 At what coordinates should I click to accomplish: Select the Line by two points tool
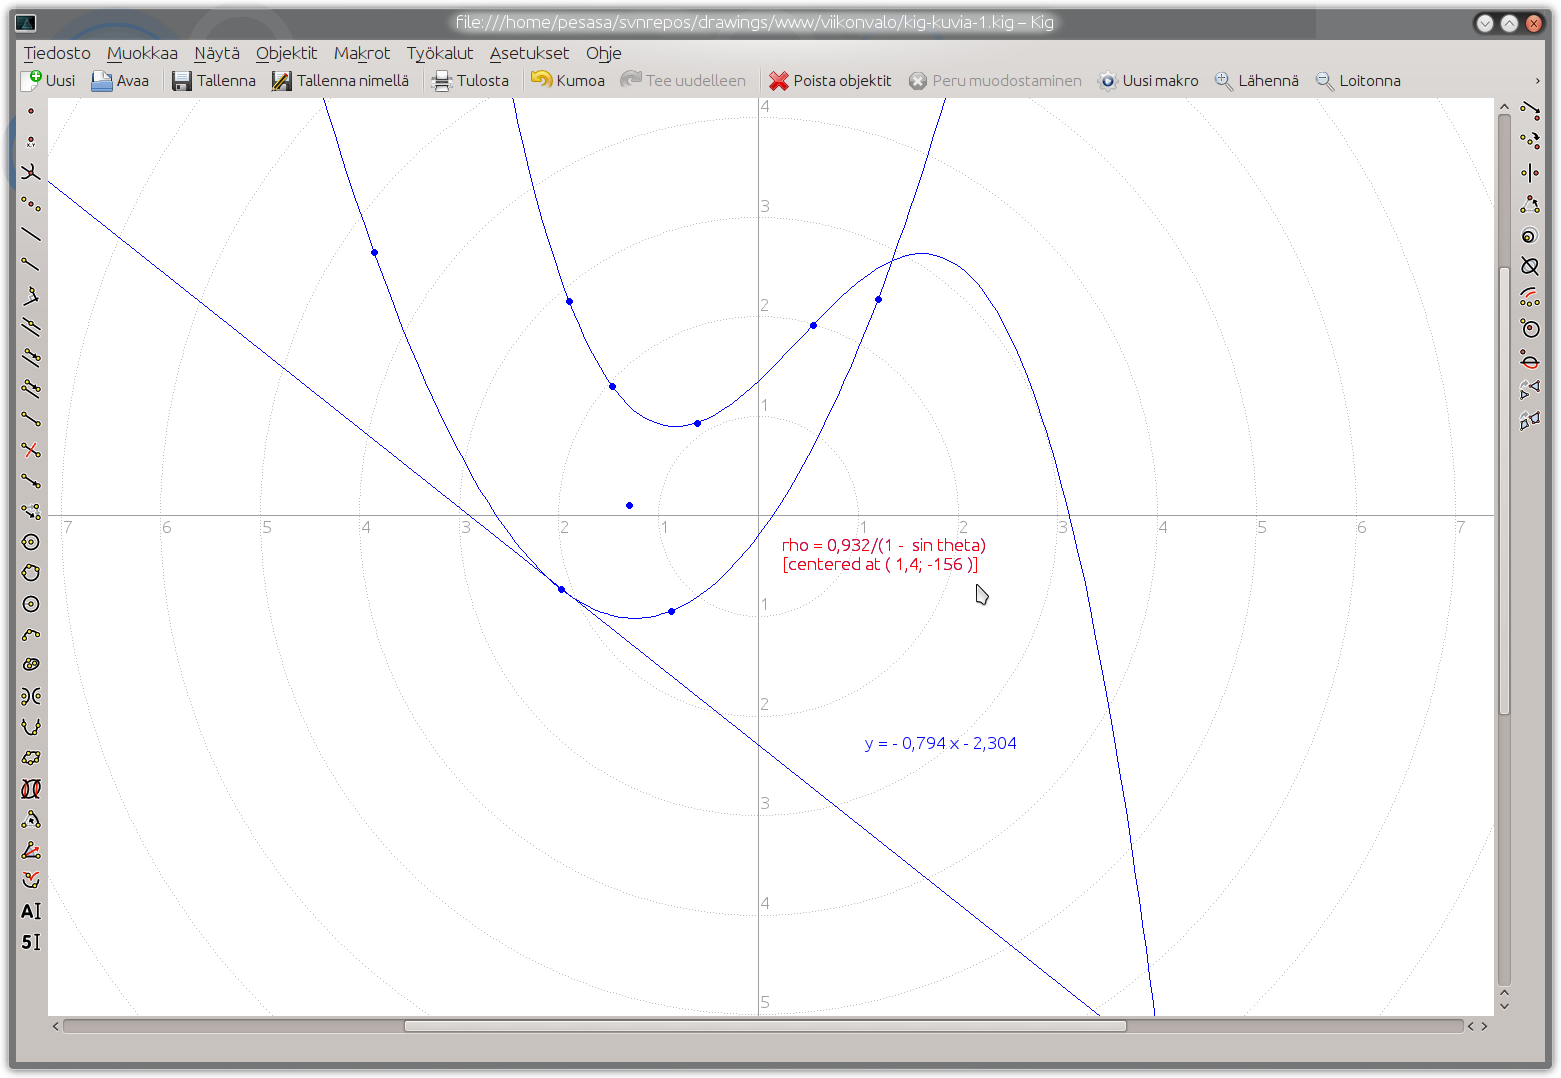click(x=31, y=234)
